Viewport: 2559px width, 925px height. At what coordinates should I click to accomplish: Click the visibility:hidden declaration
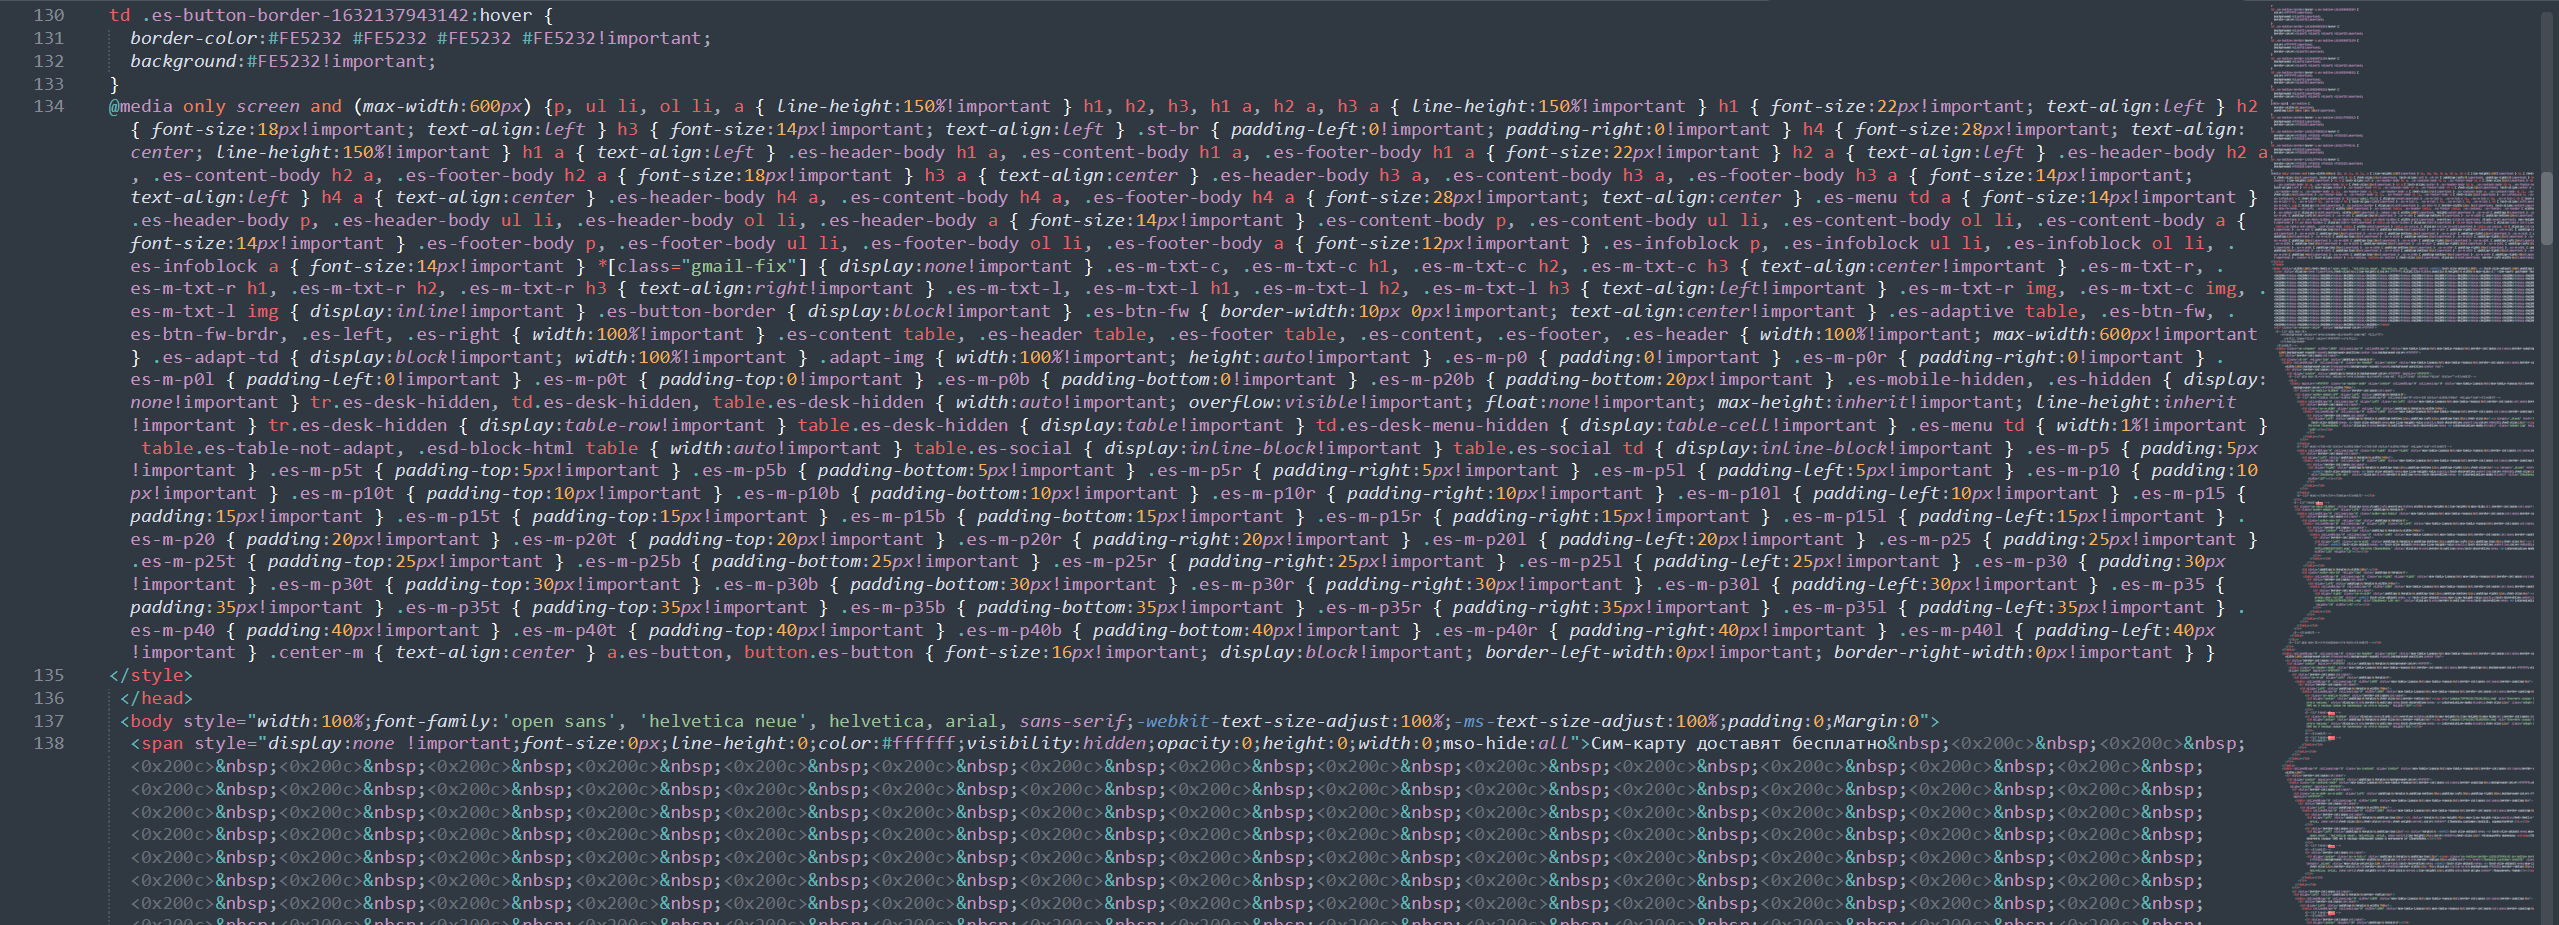point(1056,743)
